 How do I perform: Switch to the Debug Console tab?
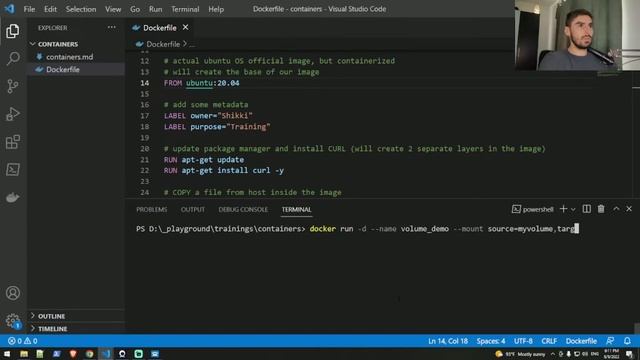click(x=243, y=209)
